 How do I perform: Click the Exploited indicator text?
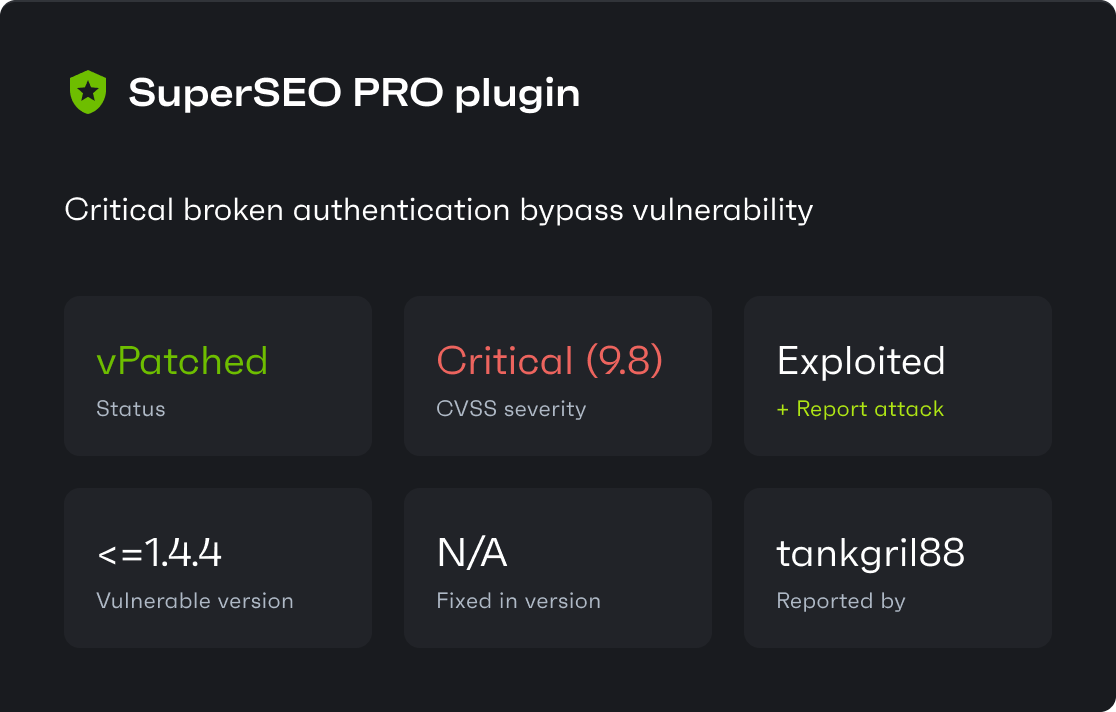pyautogui.click(x=861, y=361)
